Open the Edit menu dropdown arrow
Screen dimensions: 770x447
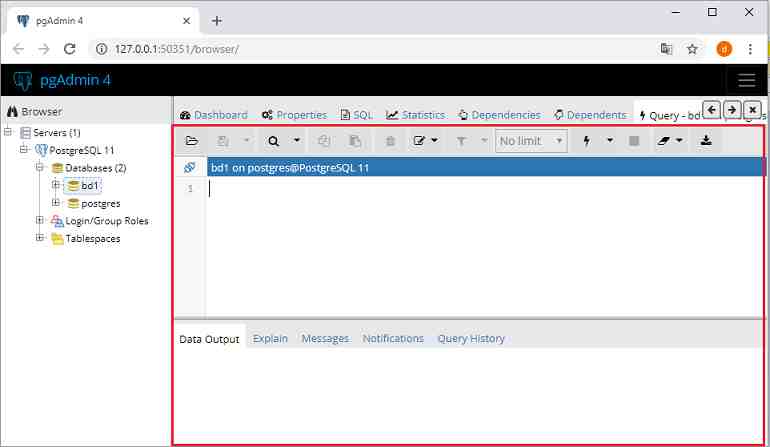pos(435,140)
